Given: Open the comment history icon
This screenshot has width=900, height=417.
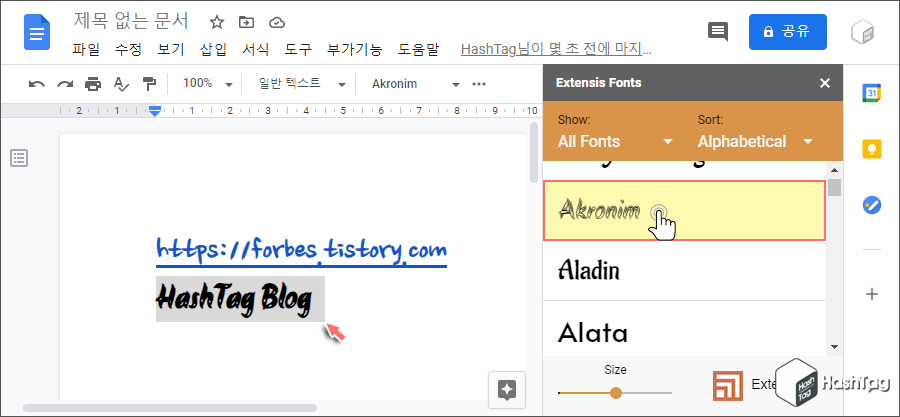Looking at the screenshot, I should (x=717, y=32).
